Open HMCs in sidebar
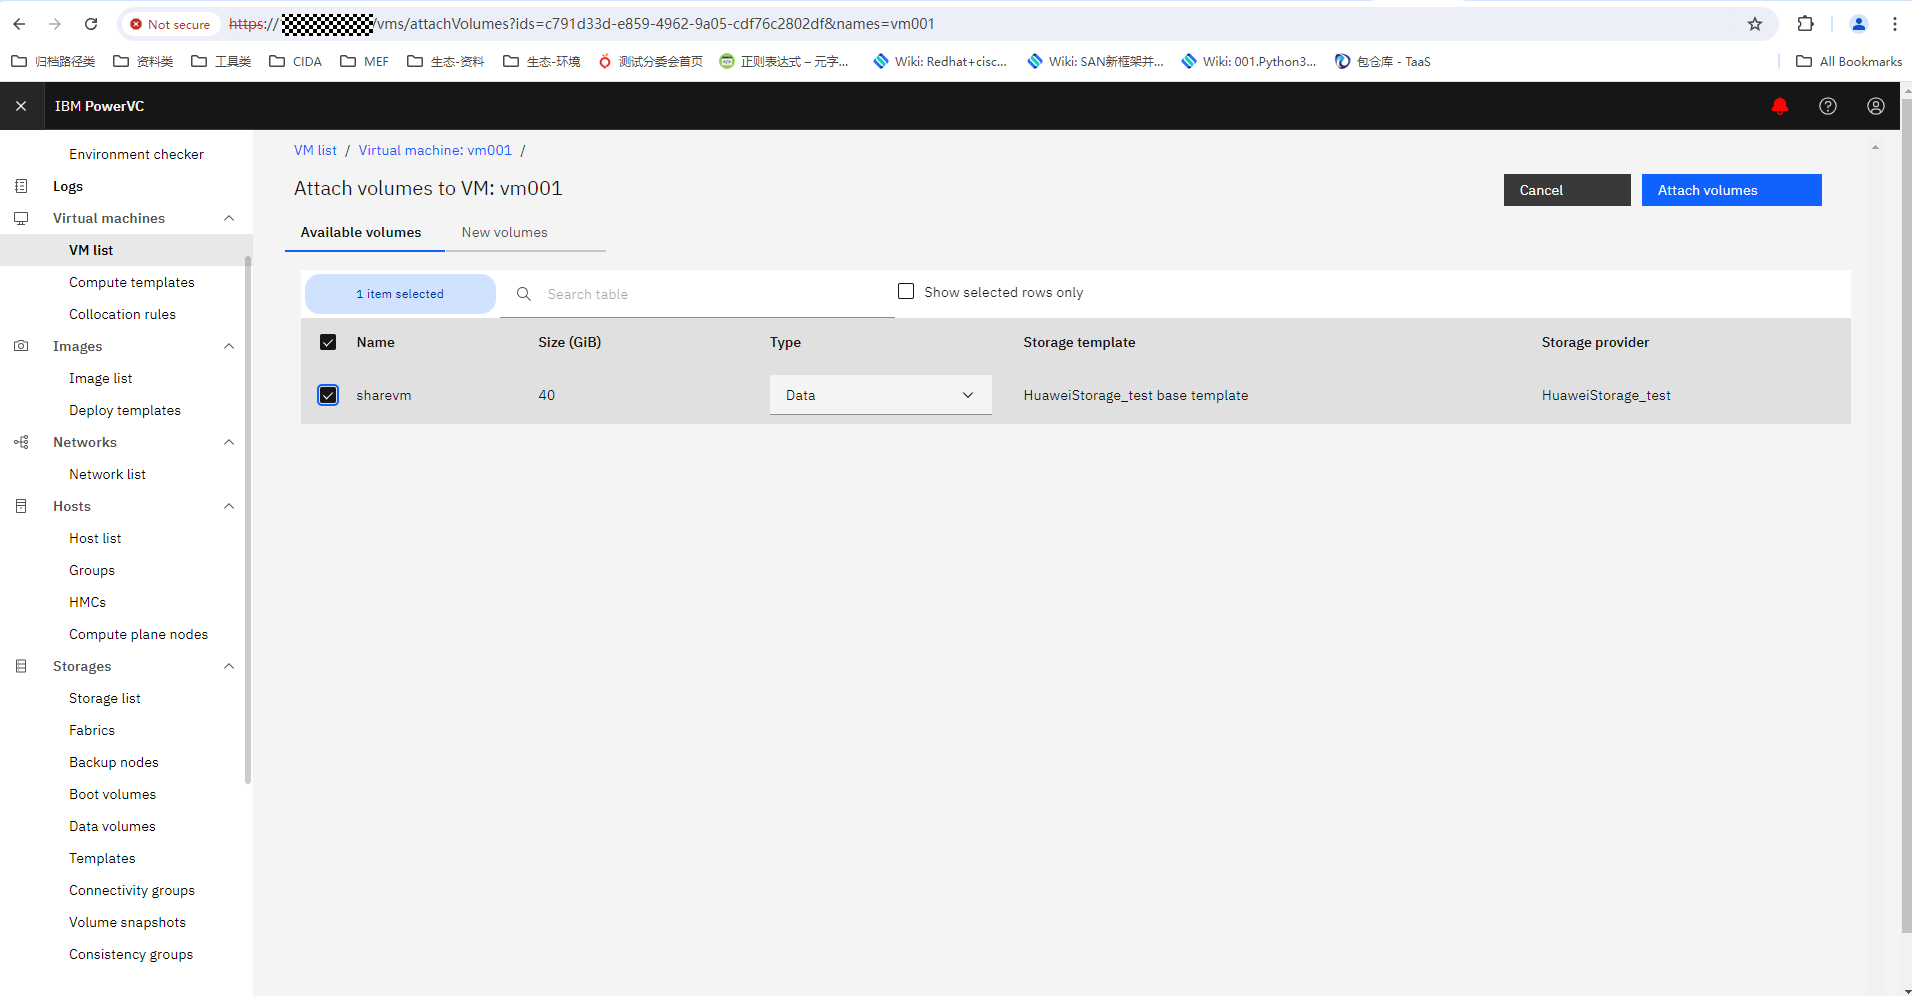 point(87,602)
